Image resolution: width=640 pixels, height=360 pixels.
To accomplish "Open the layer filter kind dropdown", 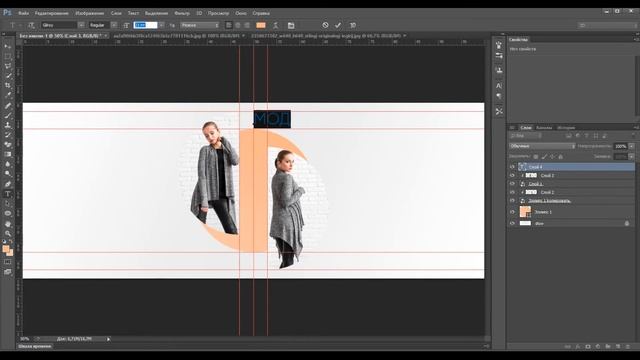I will tap(526, 136).
